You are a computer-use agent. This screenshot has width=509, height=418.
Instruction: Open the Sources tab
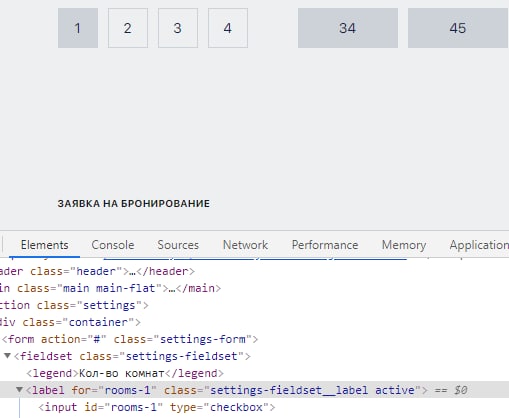(178, 245)
